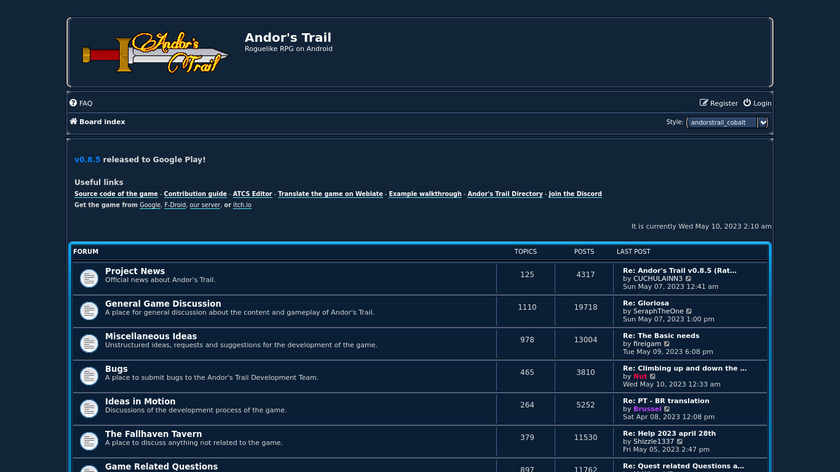Open user profile CUCHULAINN3

(658, 279)
